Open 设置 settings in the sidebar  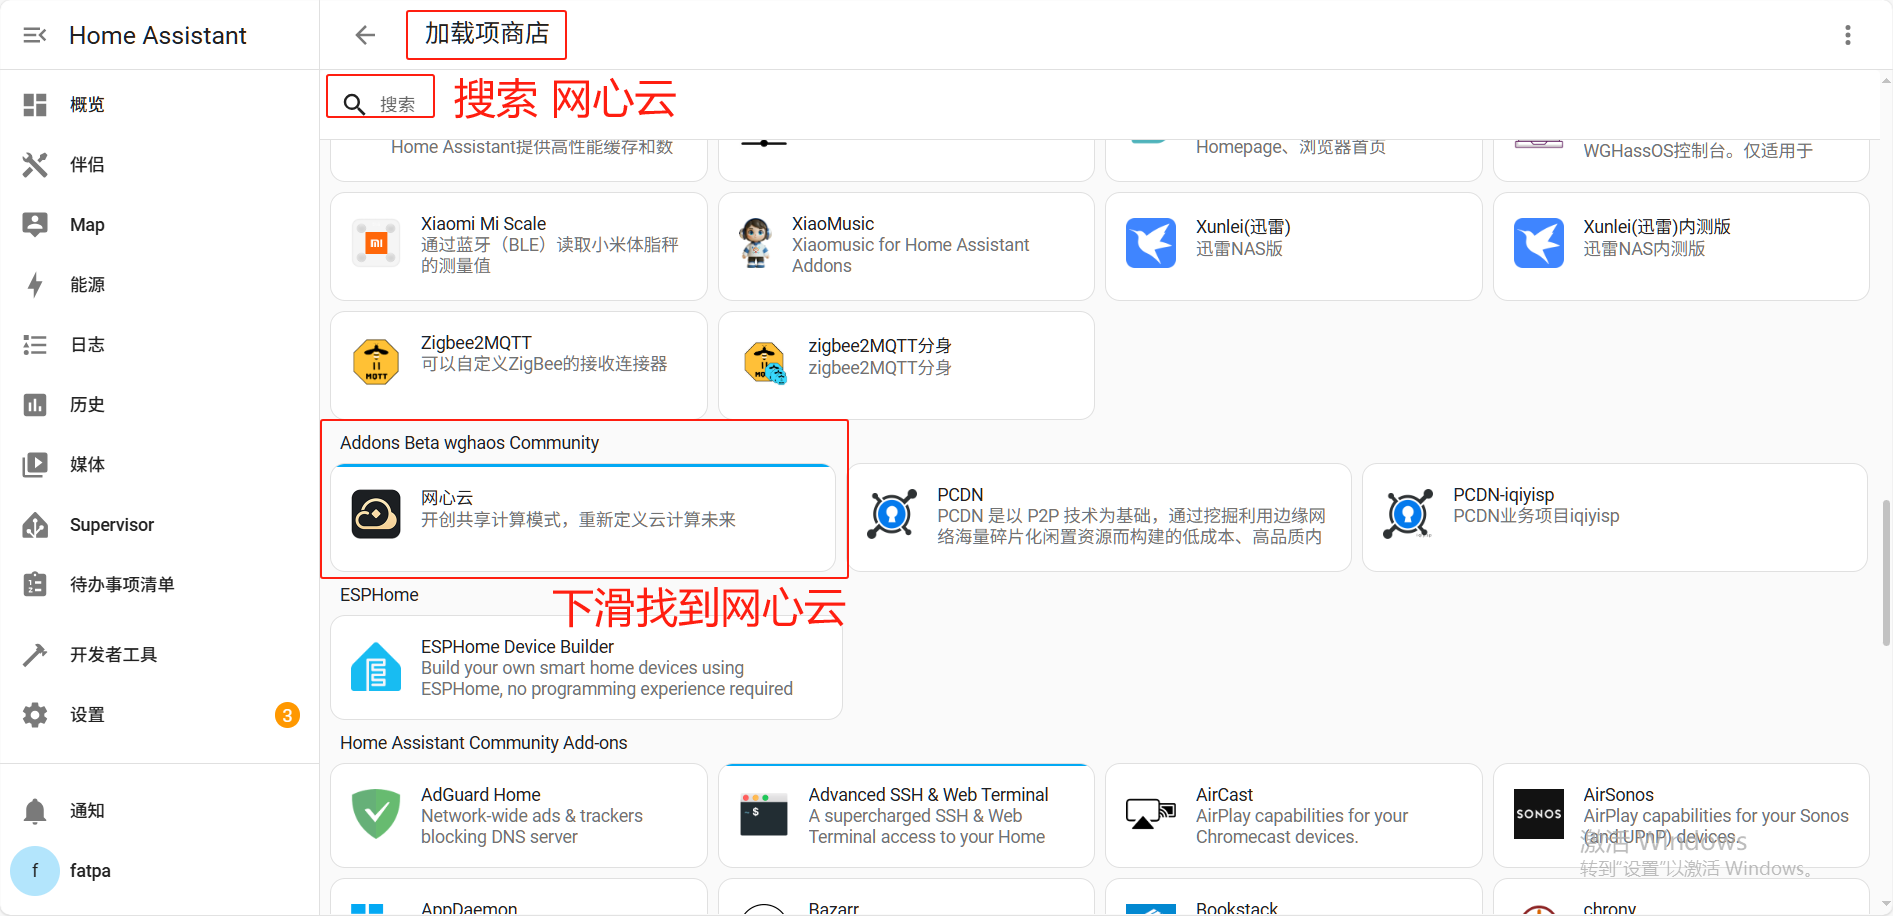pos(160,715)
